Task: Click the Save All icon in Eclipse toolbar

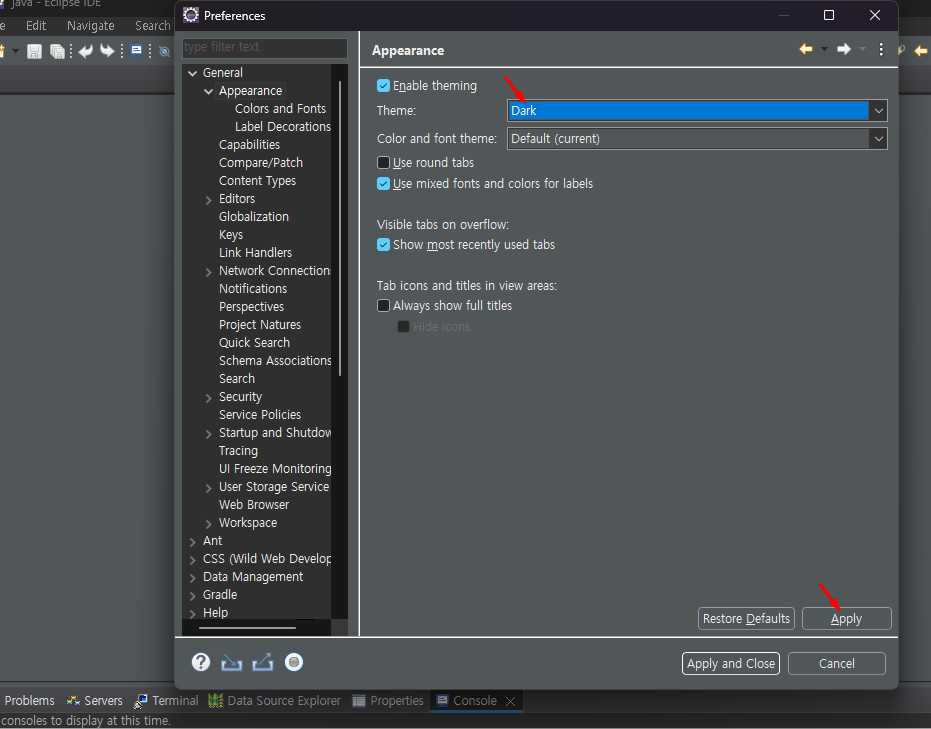Action: (57, 52)
